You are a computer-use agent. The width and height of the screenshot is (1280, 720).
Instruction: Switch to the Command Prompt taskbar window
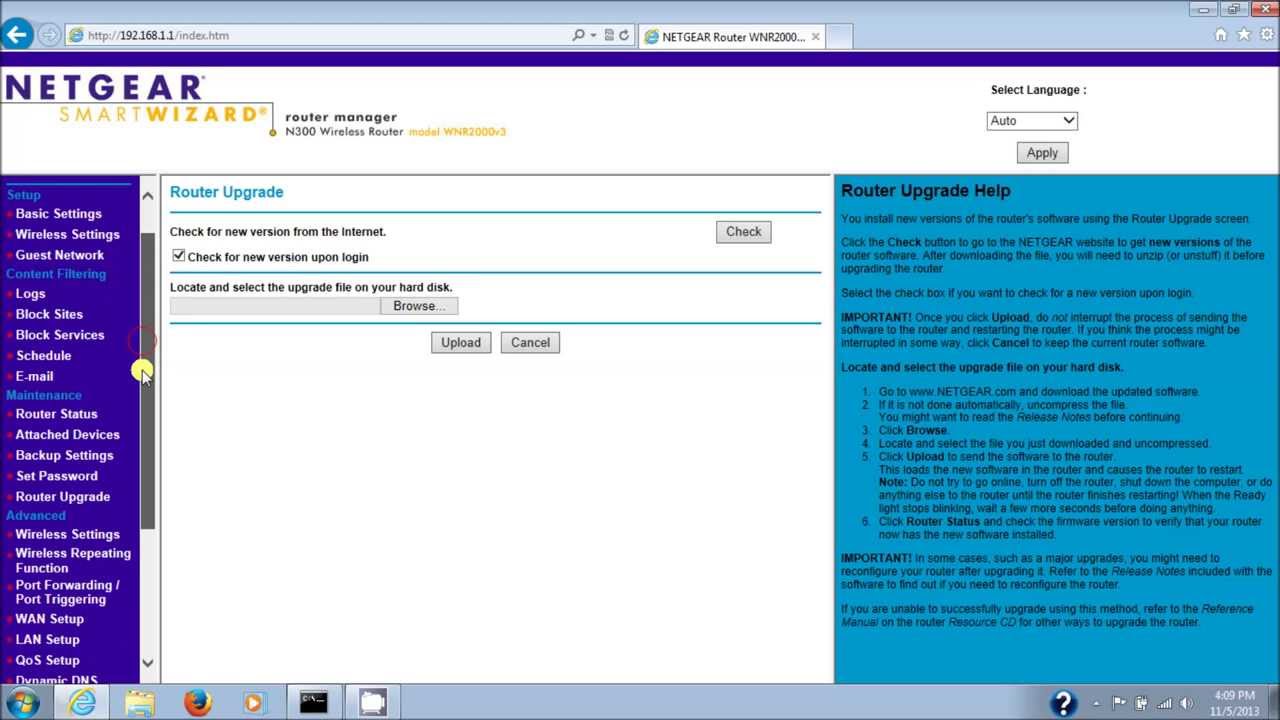[314, 702]
